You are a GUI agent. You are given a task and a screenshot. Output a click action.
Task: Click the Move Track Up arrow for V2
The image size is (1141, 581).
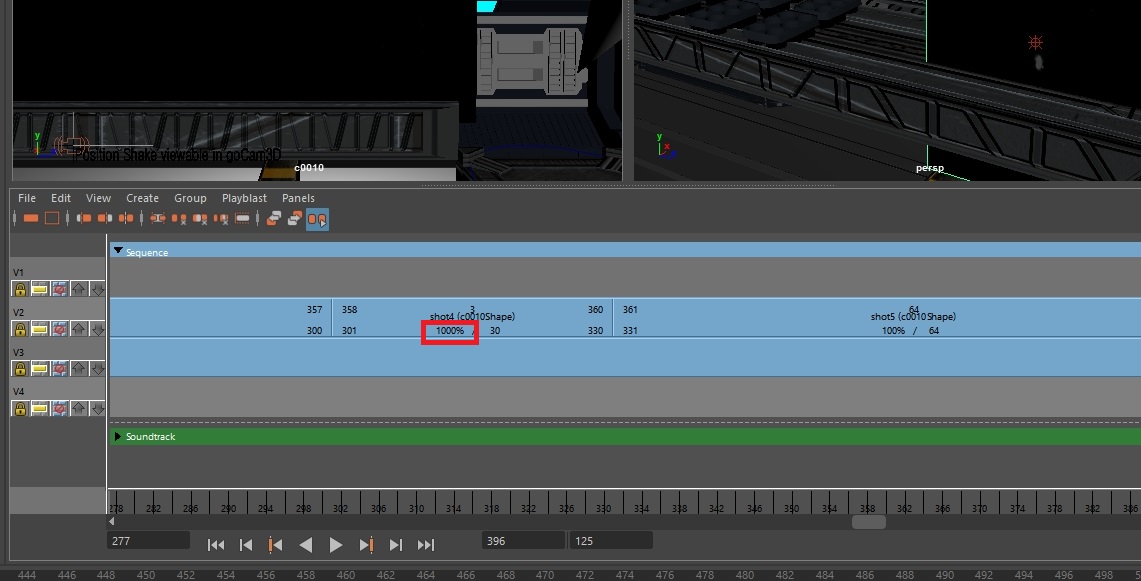81,330
